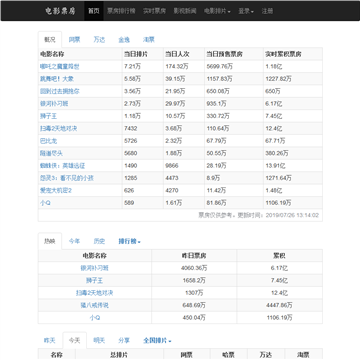The image size is (360, 360).
Task: Select the 概况 tab
Action: (50, 40)
